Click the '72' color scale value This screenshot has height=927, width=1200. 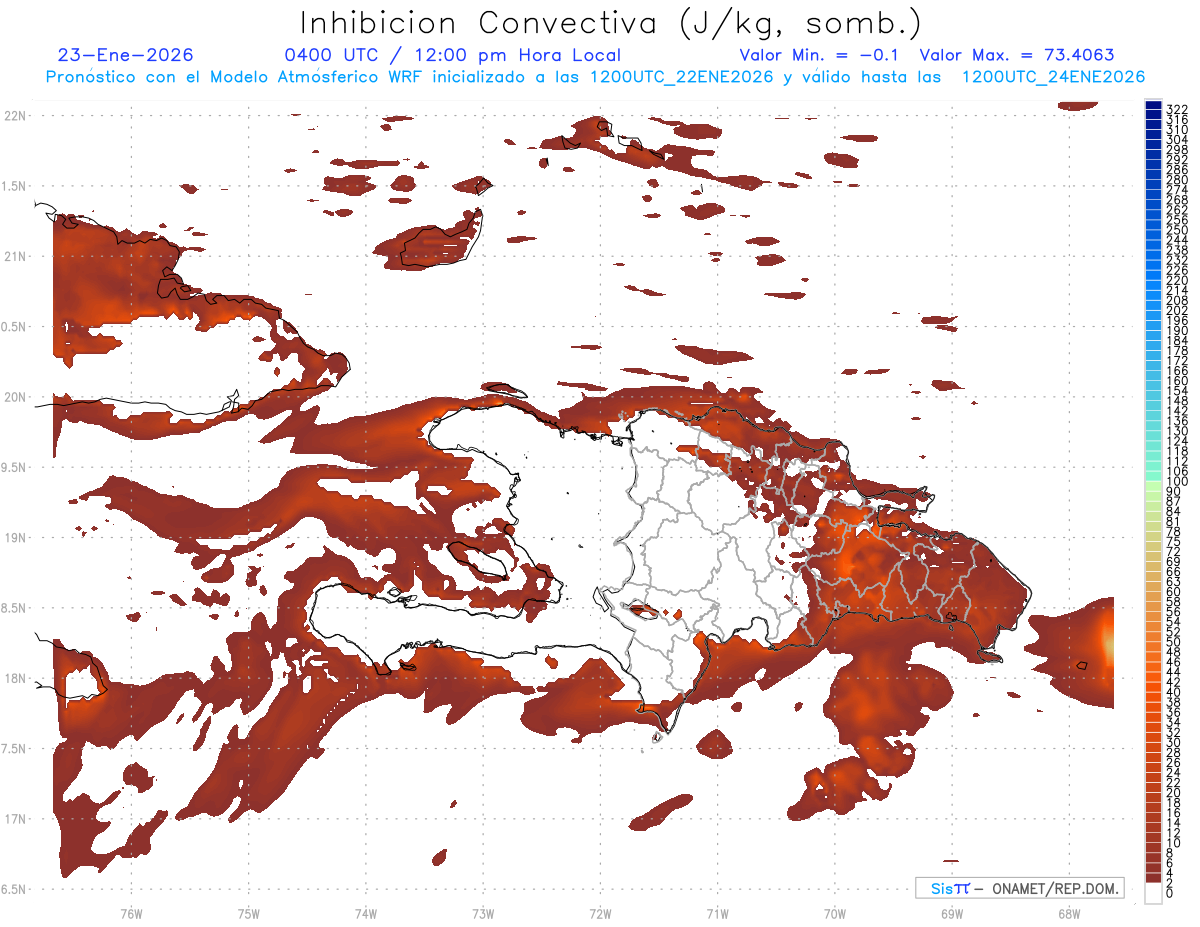tap(1173, 551)
